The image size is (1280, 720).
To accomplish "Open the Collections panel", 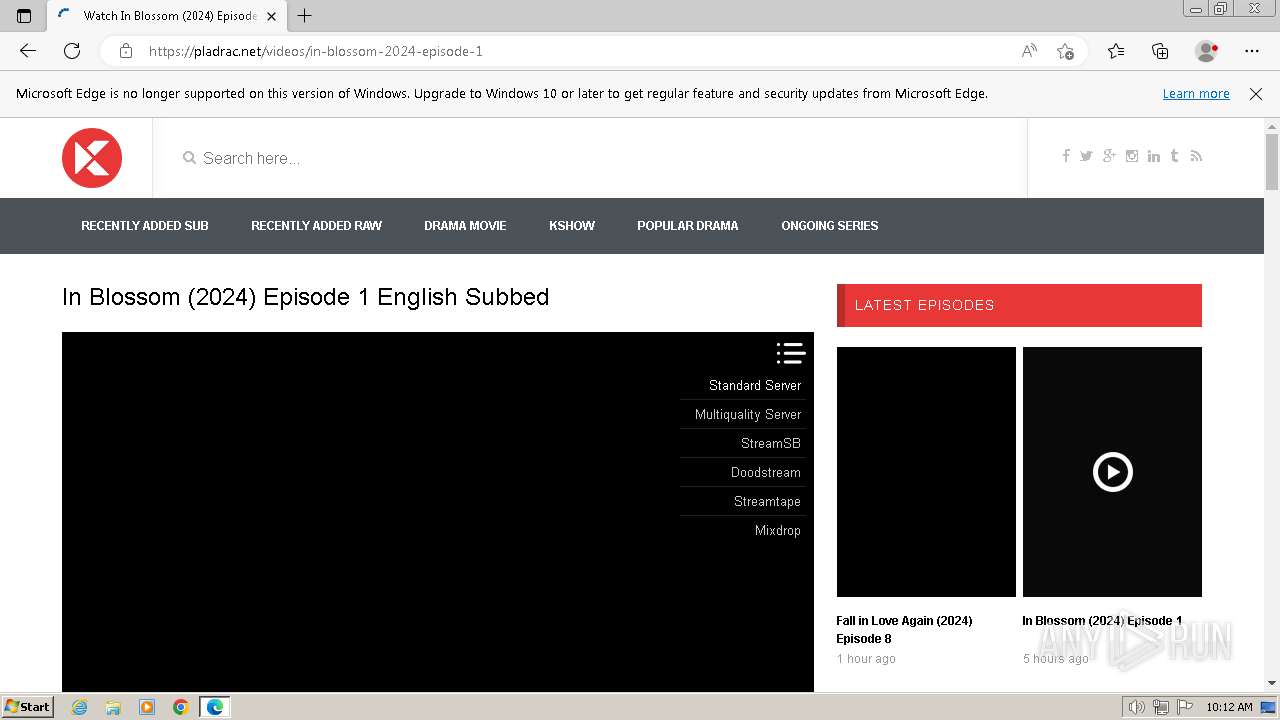I will [1160, 51].
